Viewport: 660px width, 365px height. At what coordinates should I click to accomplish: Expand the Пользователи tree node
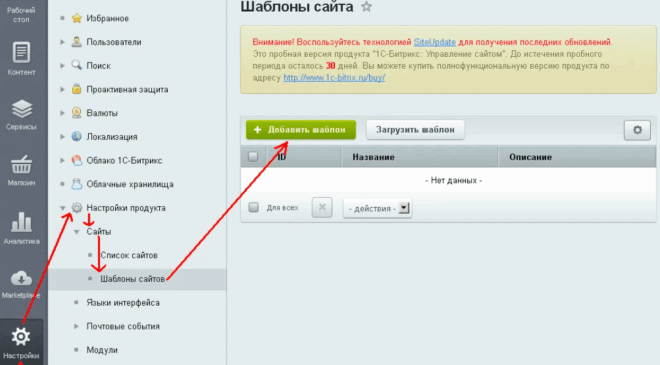click(x=62, y=42)
